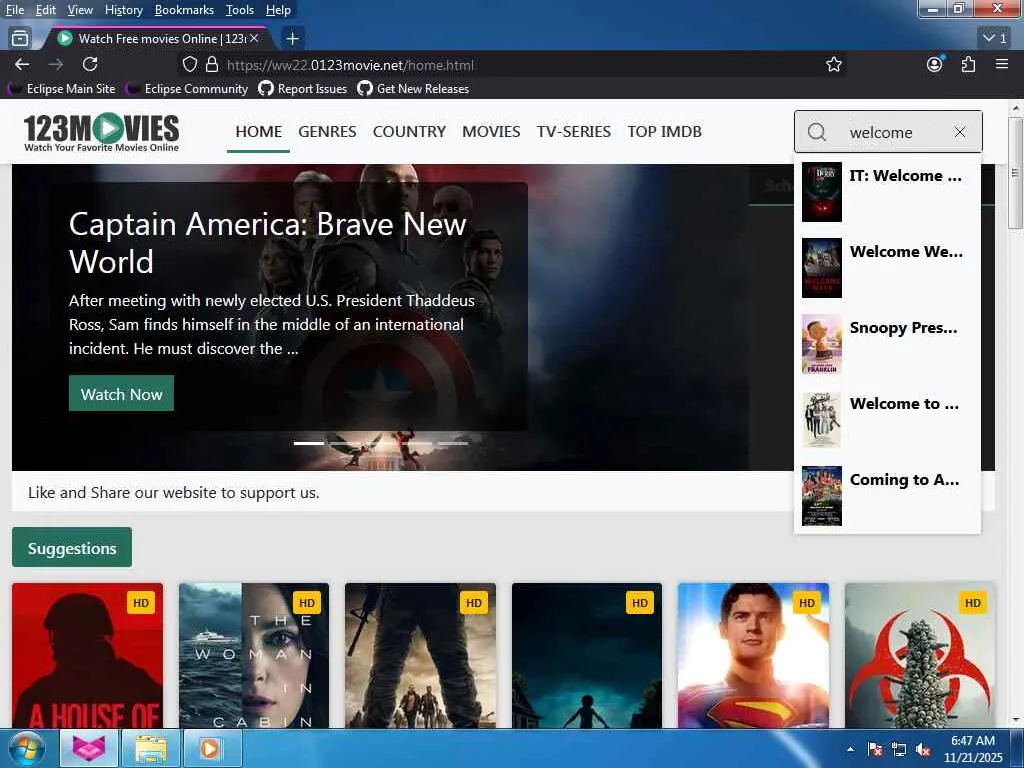Open the Superman movie poster
The height and width of the screenshot is (768, 1024).
[754, 656]
